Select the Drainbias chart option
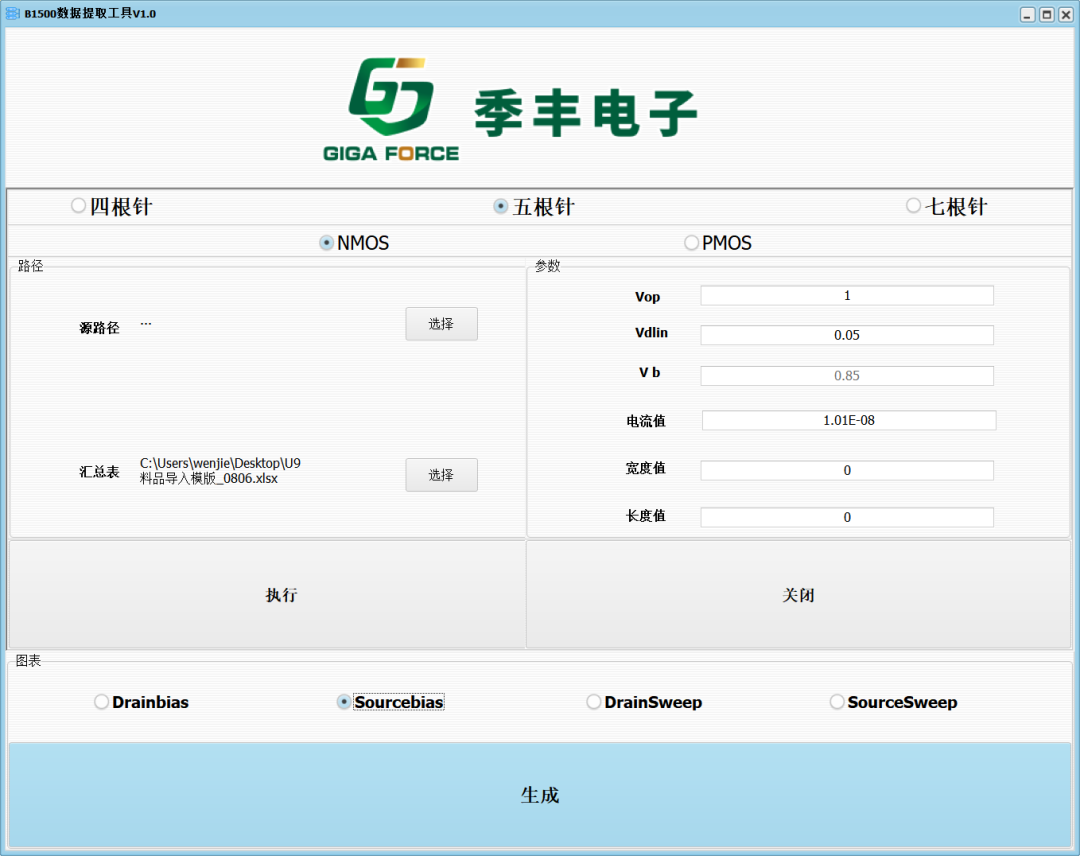This screenshot has height=856, width=1080. pos(141,702)
